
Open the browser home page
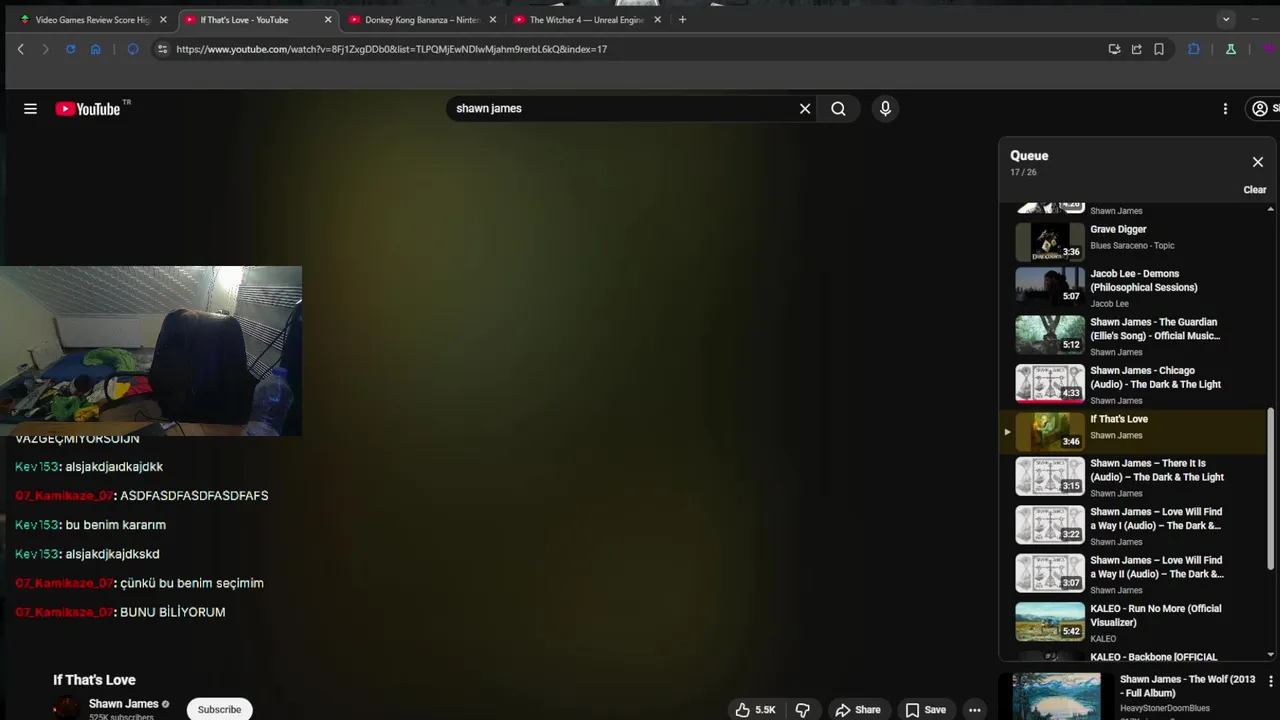tap(96, 49)
